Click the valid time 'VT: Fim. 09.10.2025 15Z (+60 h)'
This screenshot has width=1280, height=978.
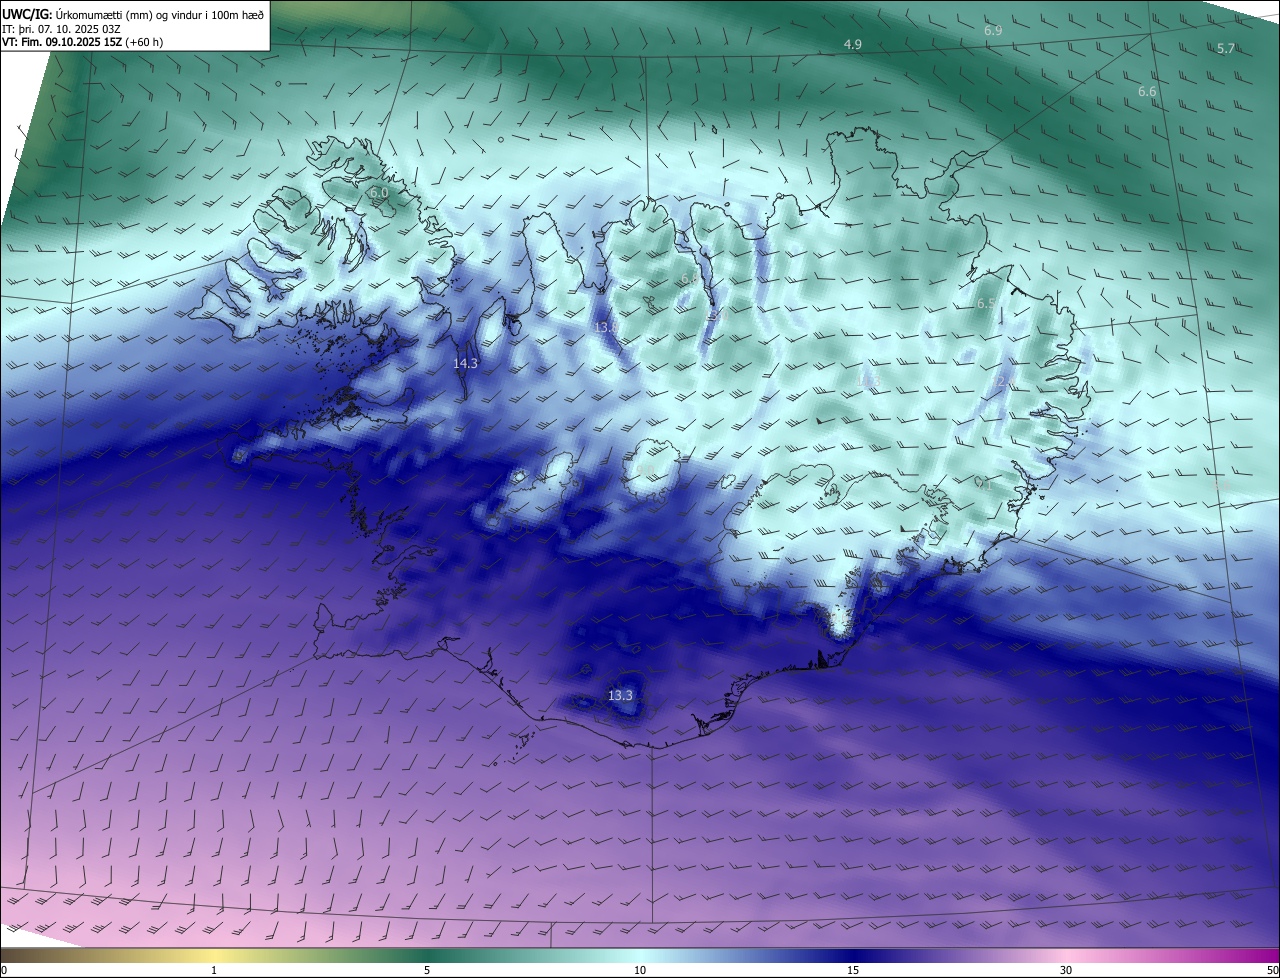pos(83,43)
